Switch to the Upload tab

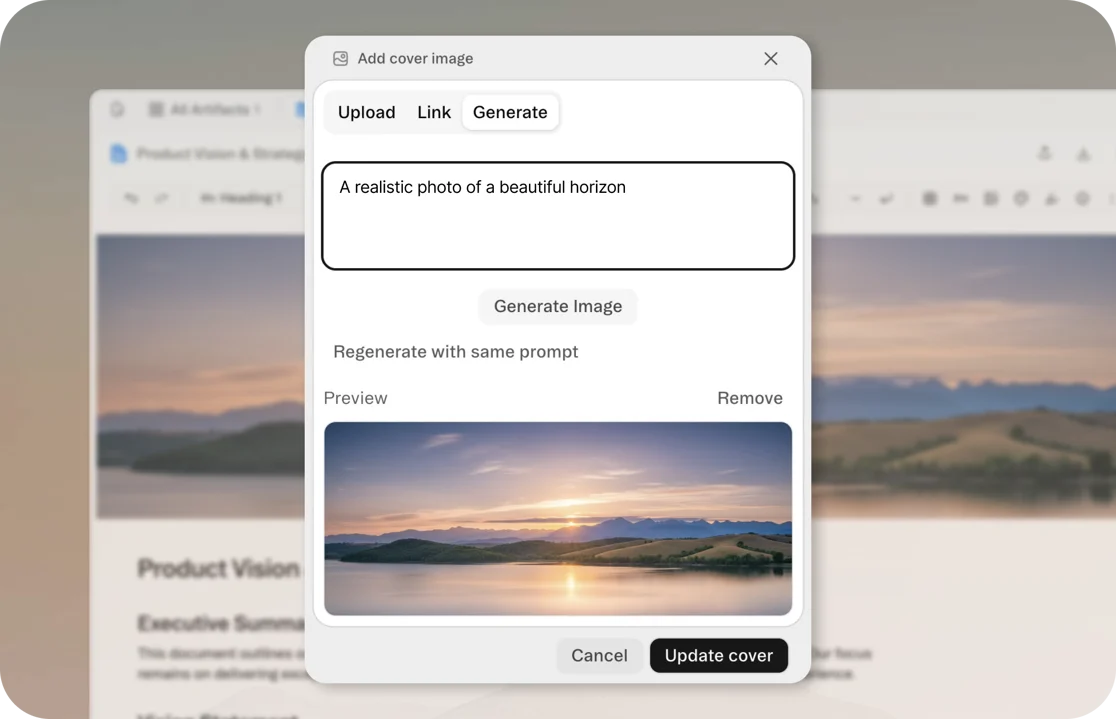[366, 113]
